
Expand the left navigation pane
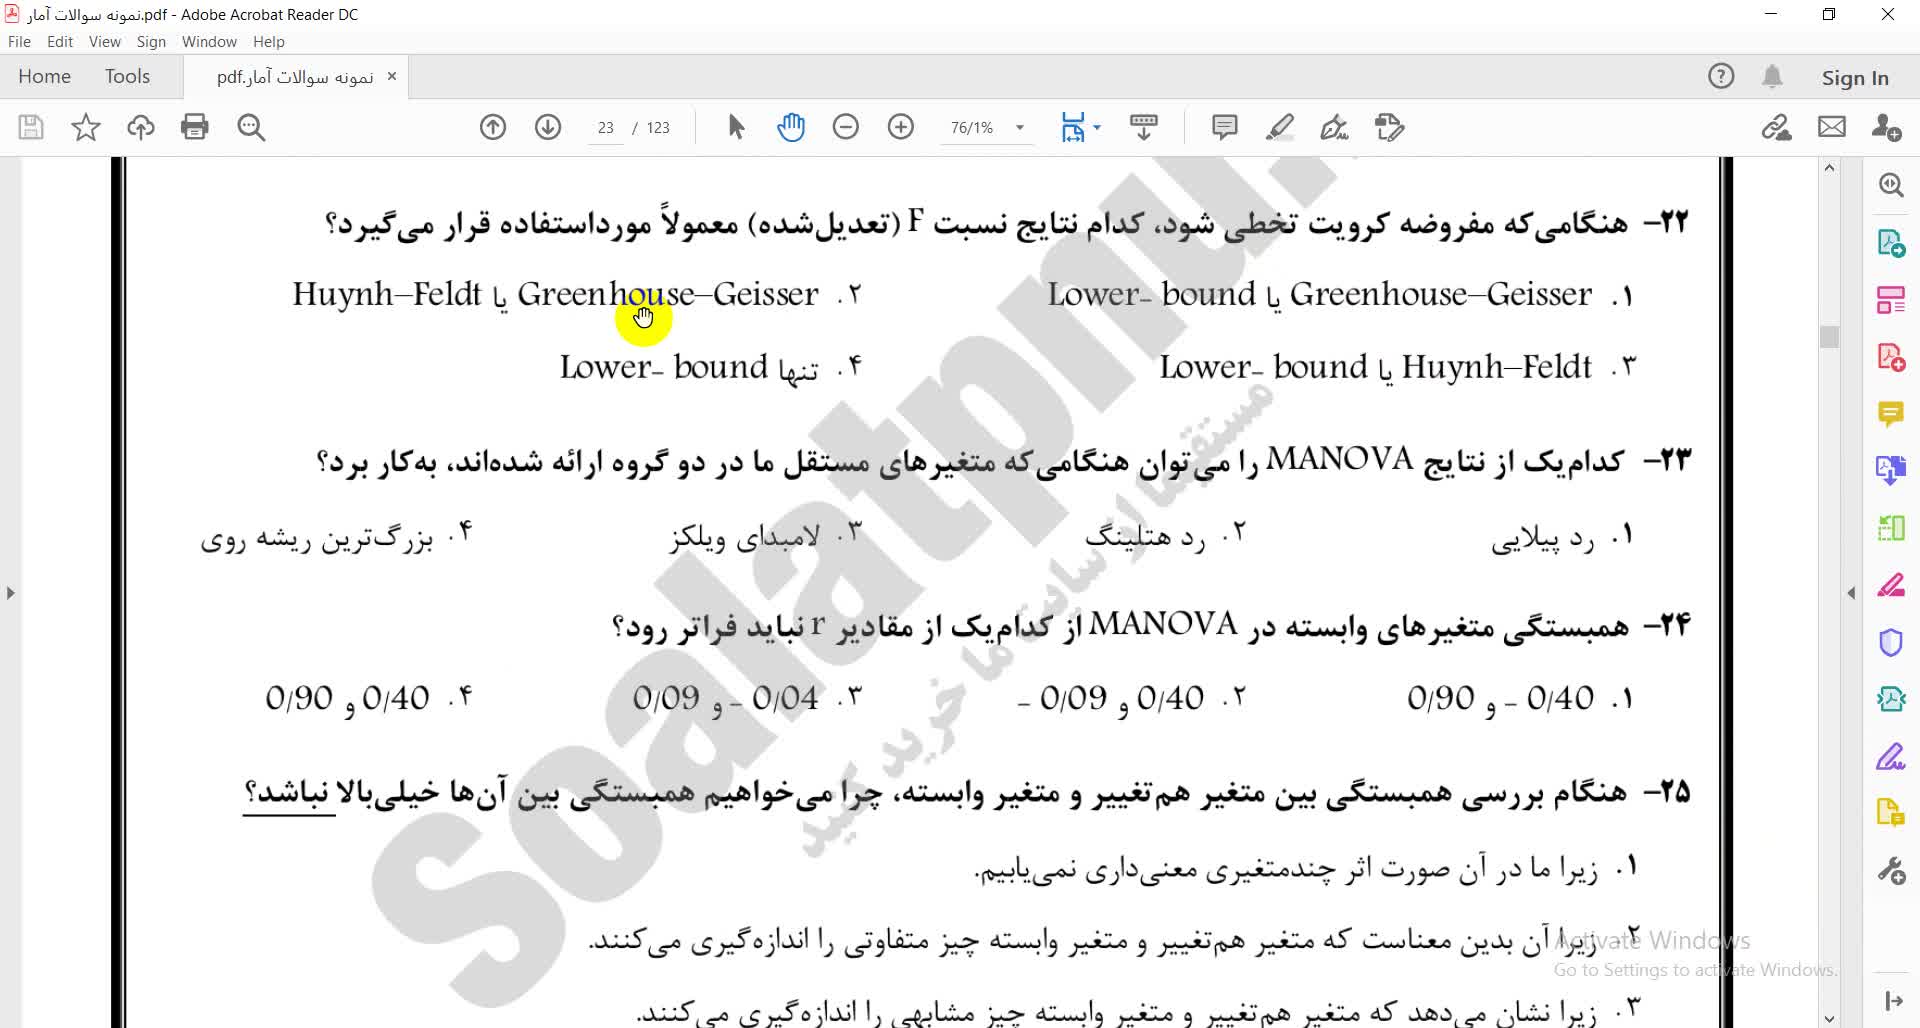pos(10,593)
